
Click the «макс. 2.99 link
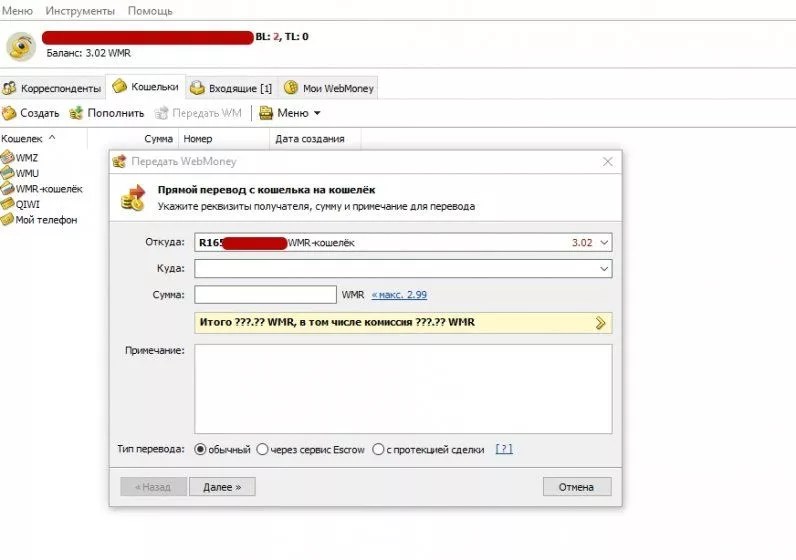(x=399, y=294)
